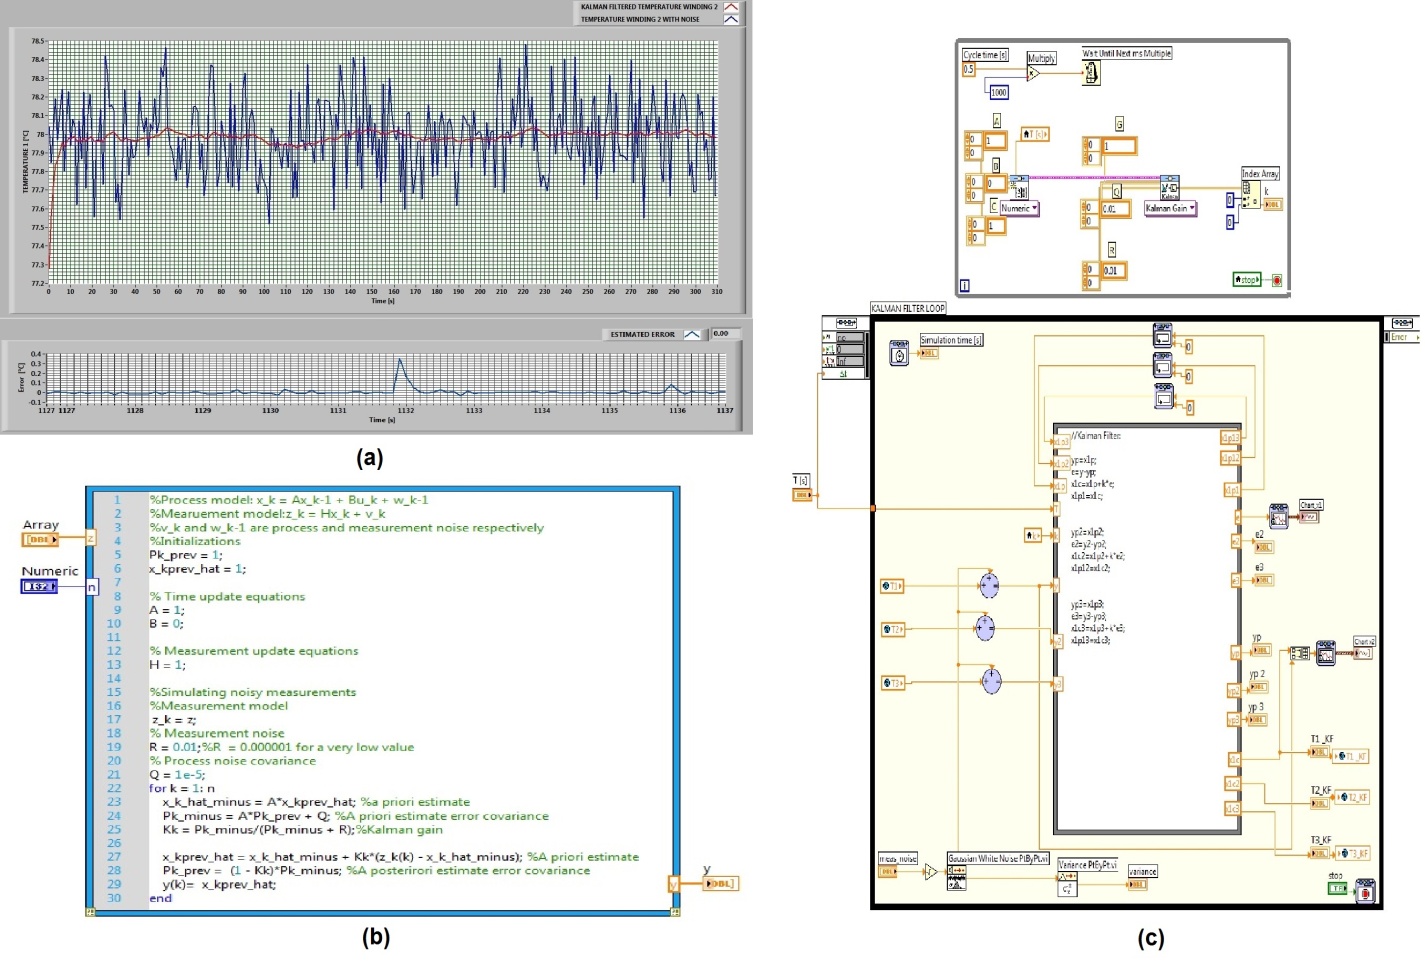Image resolution: width=1425 pixels, height=965 pixels.
Task: Click the Temperature Winding 2 With Noise plot swatch
Action: [x=731, y=19]
